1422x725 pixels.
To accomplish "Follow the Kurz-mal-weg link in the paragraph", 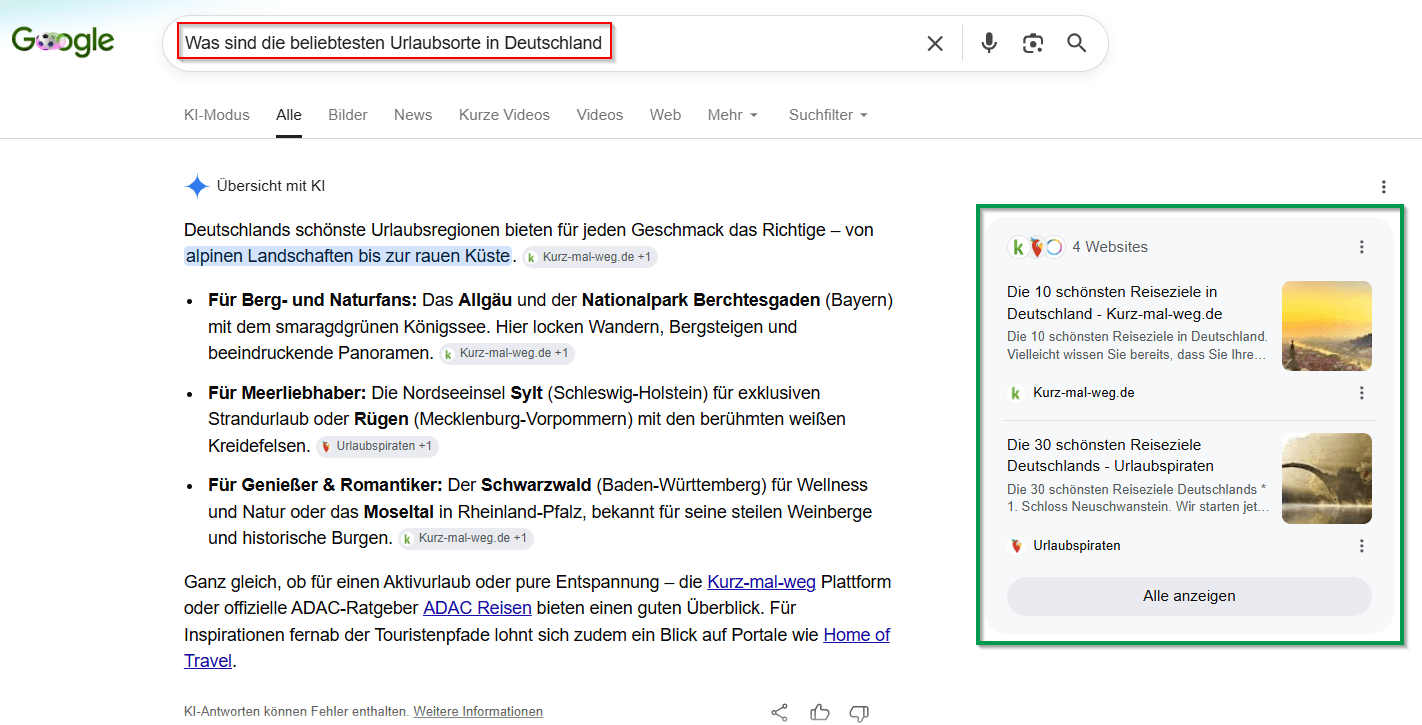I will (x=761, y=582).
